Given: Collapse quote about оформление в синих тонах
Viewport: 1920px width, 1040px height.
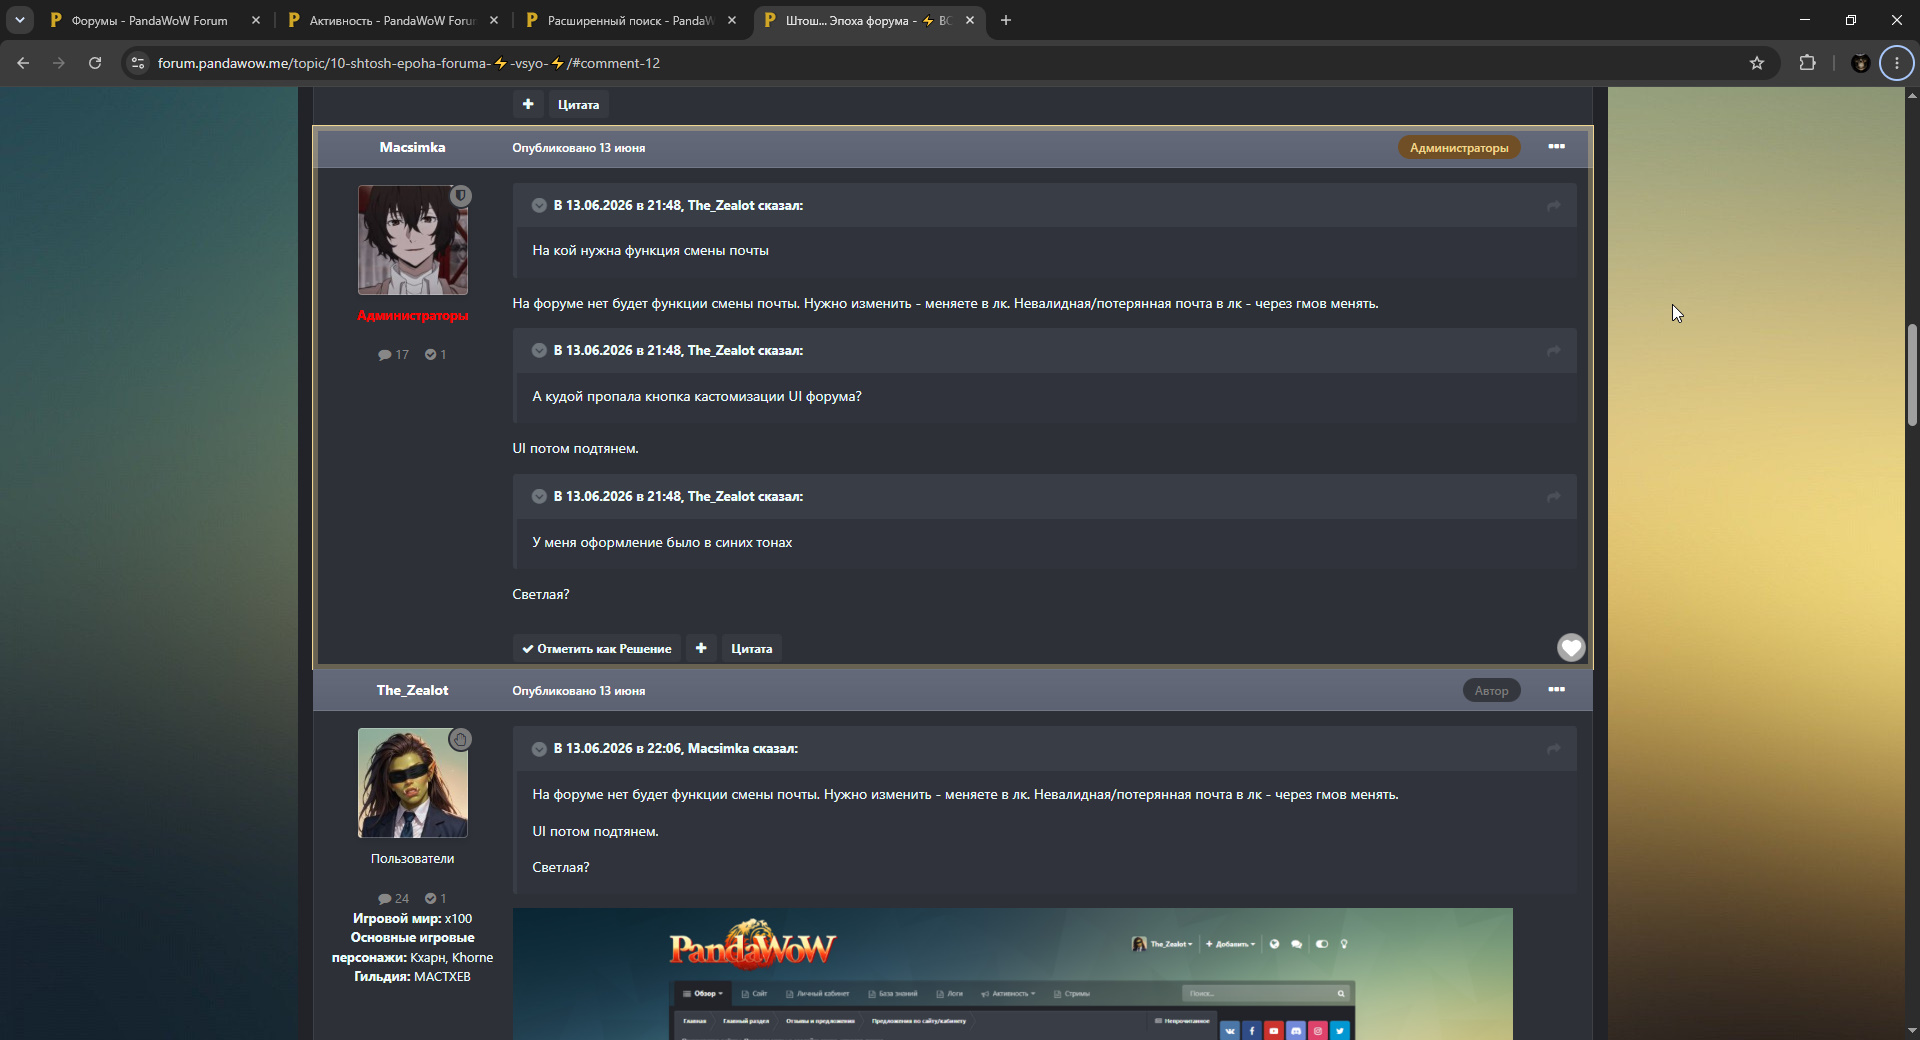Looking at the screenshot, I should pyautogui.click(x=539, y=497).
